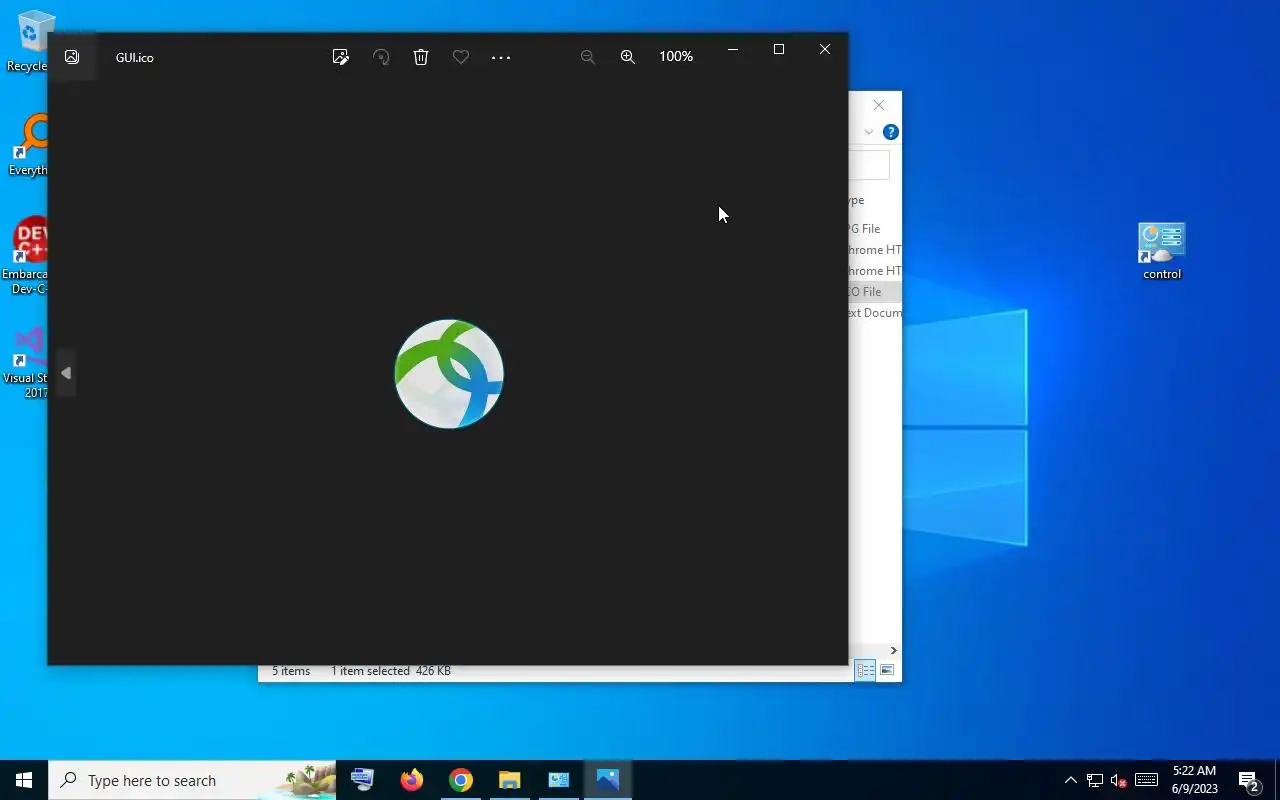Click the displayed GUI.ico icon image

(x=449, y=374)
